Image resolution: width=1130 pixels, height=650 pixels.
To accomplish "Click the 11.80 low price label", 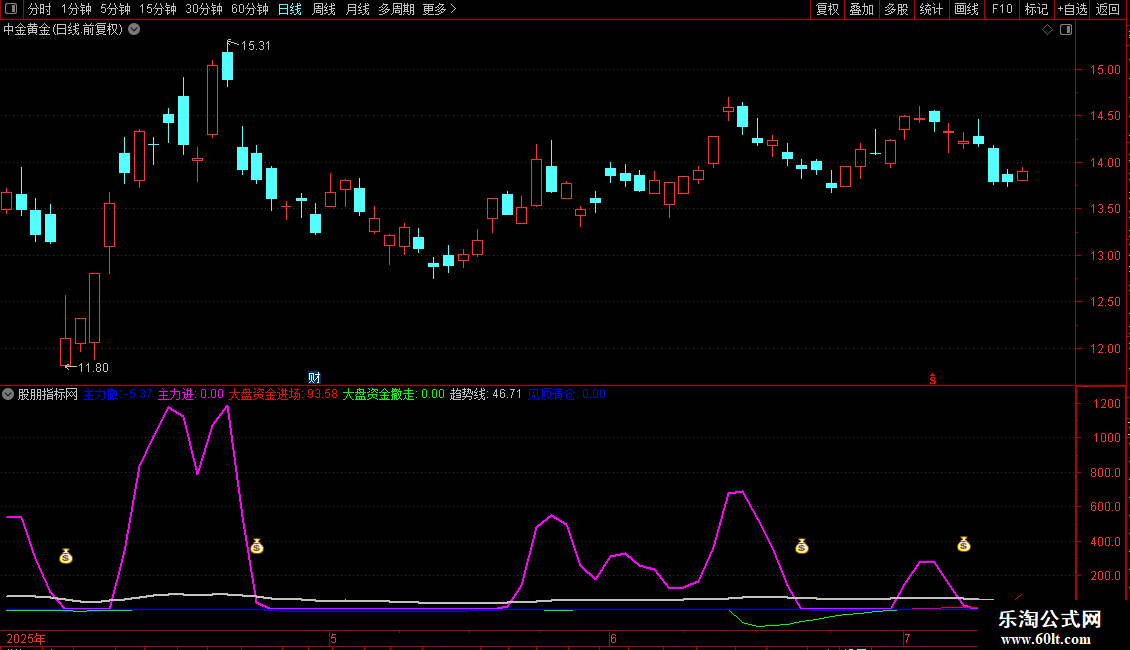I will point(93,368).
